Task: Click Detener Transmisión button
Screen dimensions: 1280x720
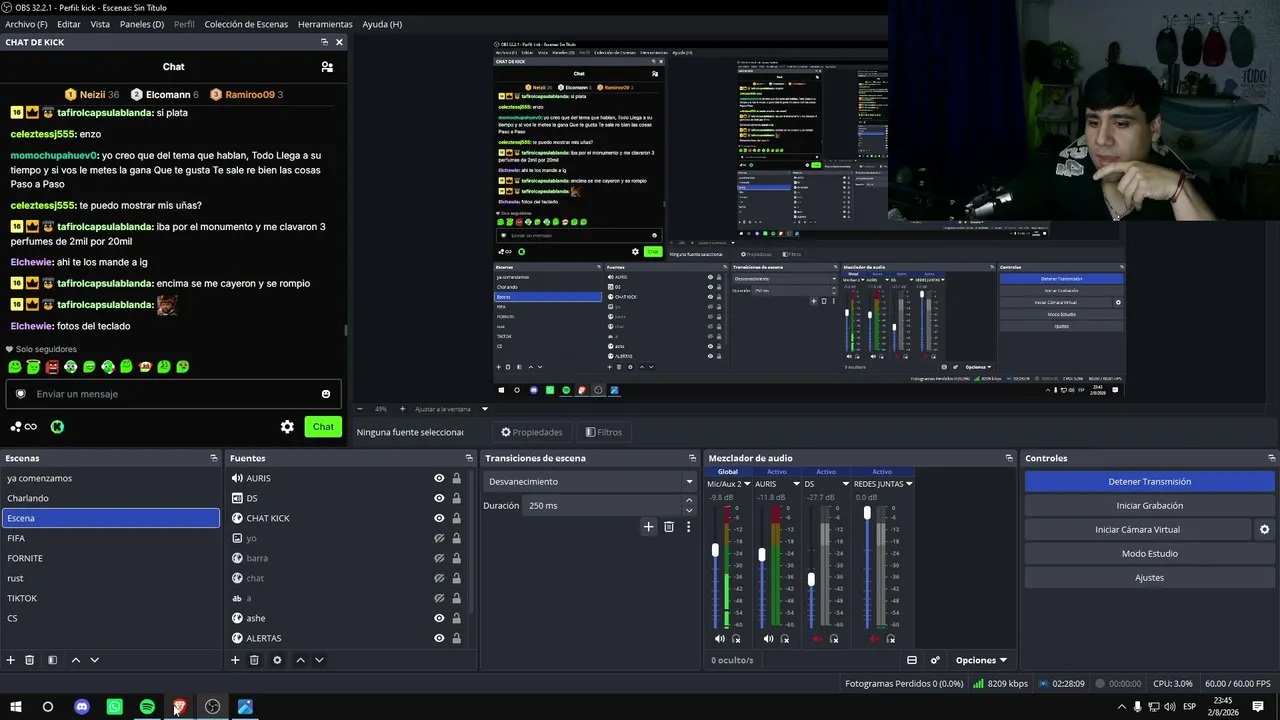Action: (x=1149, y=482)
